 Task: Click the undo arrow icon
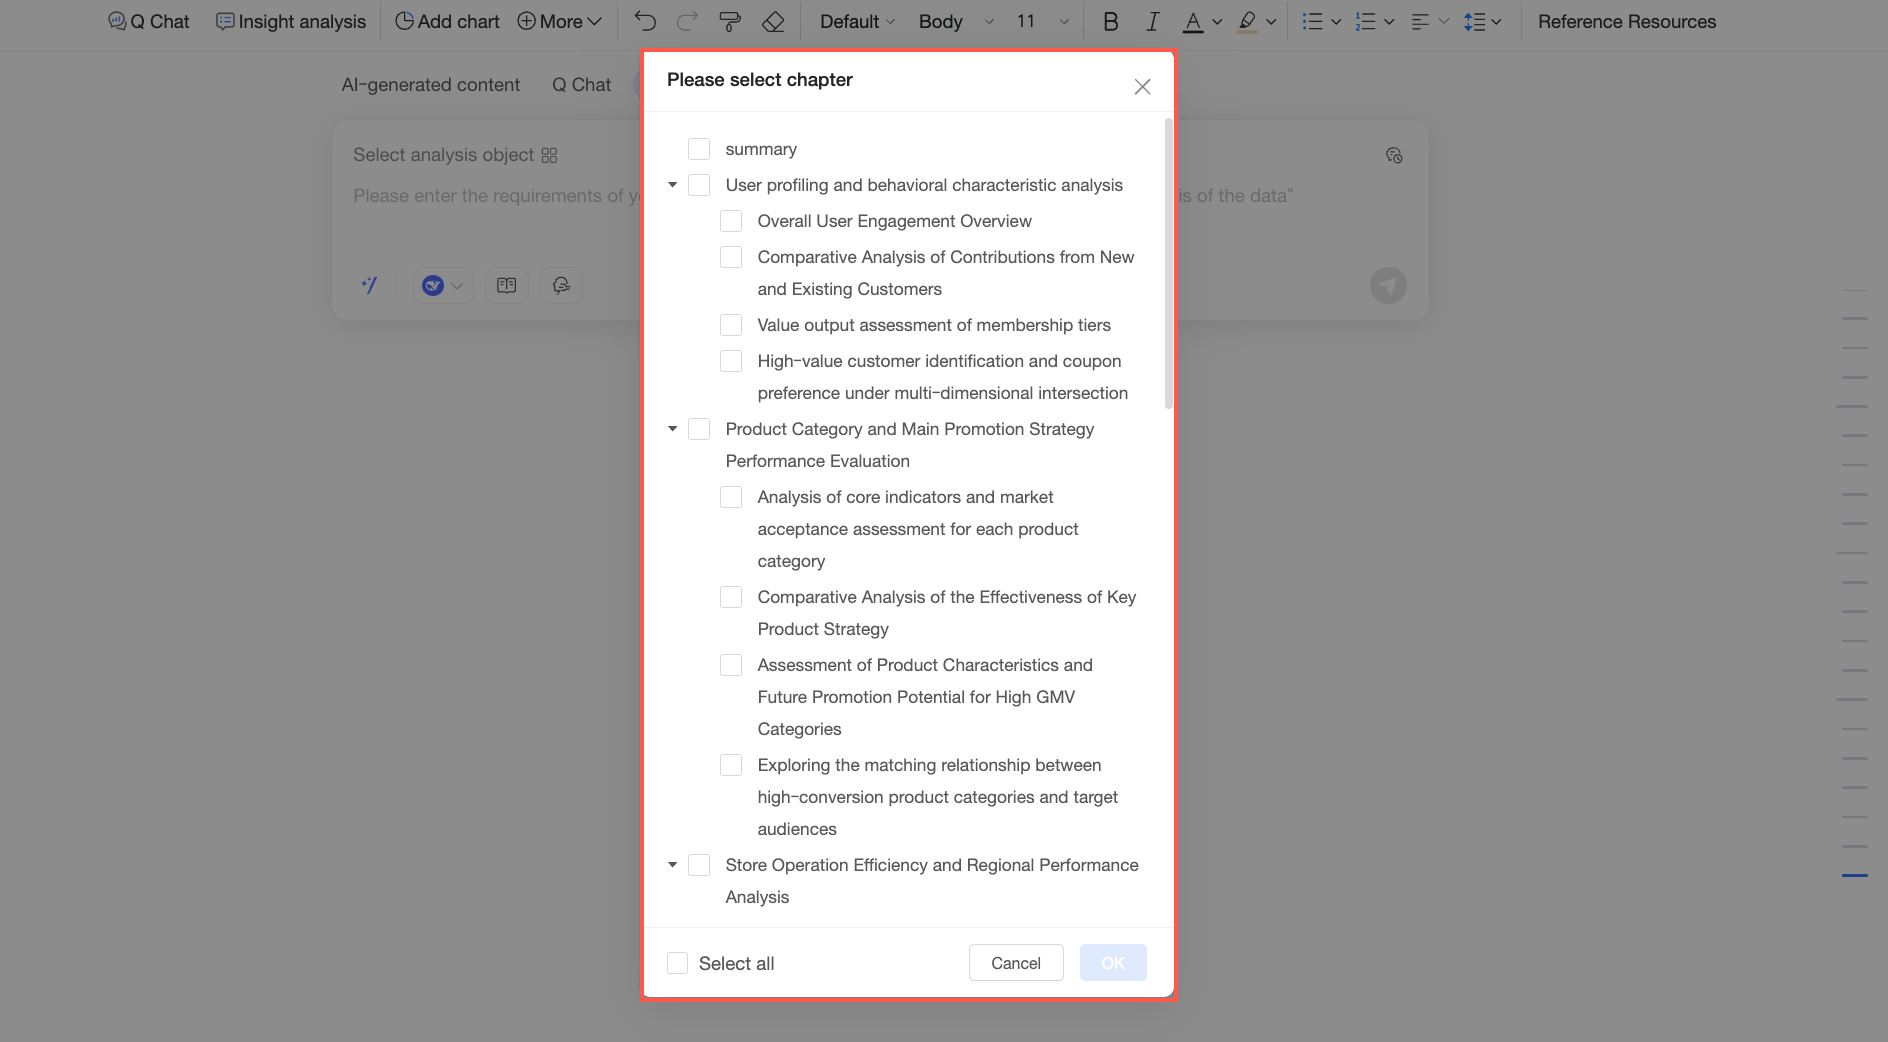(x=645, y=22)
